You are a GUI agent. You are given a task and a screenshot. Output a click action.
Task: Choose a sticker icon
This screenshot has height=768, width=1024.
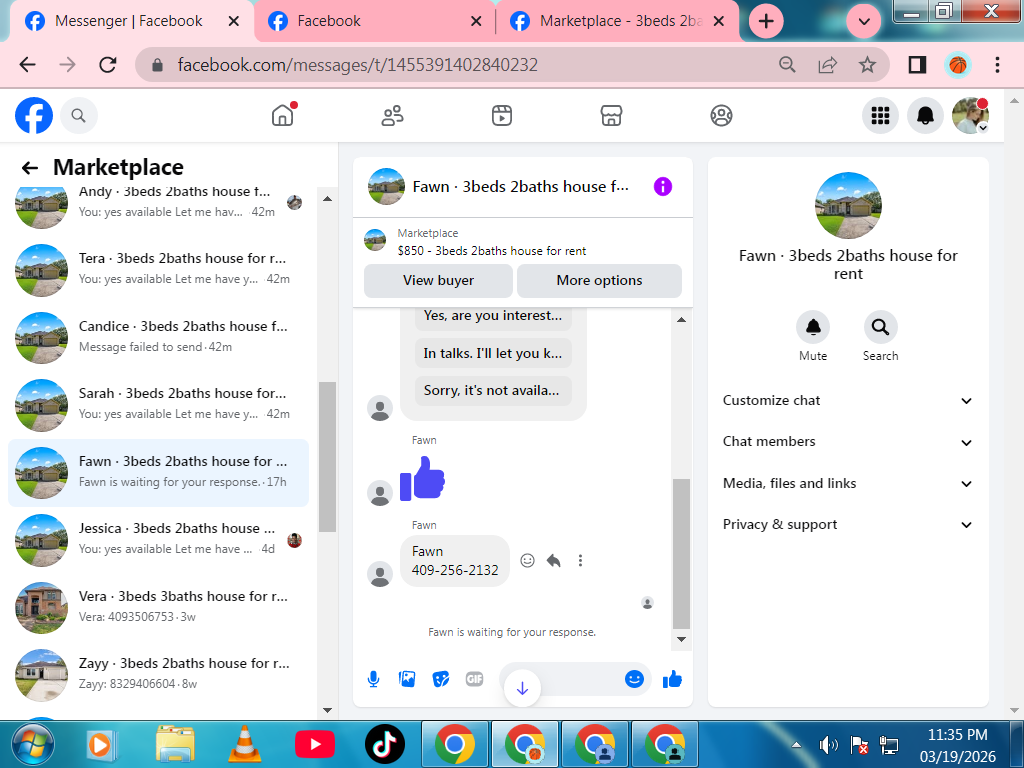pos(441,680)
